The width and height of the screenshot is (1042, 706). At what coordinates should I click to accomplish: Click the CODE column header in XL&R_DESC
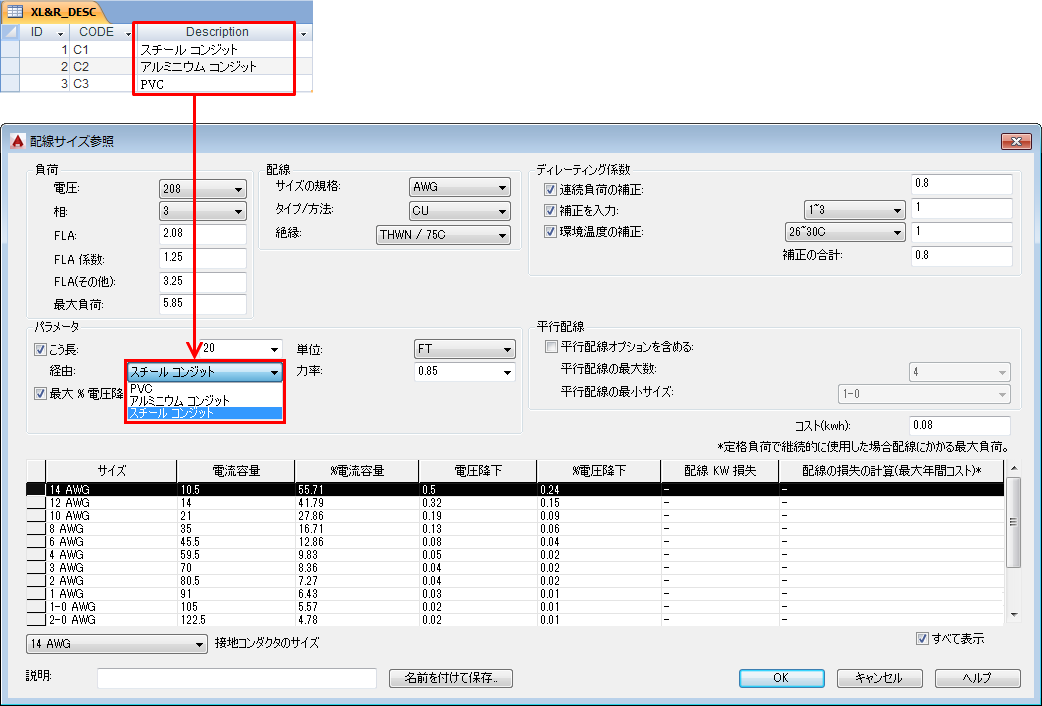[96, 32]
